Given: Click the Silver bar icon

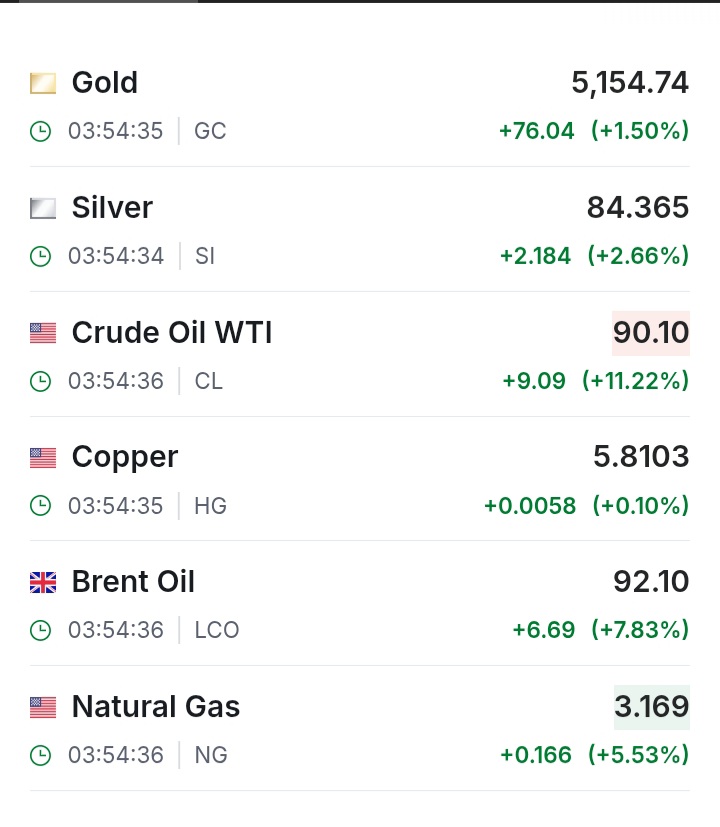Looking at the screenshot, I should [43, 208].
